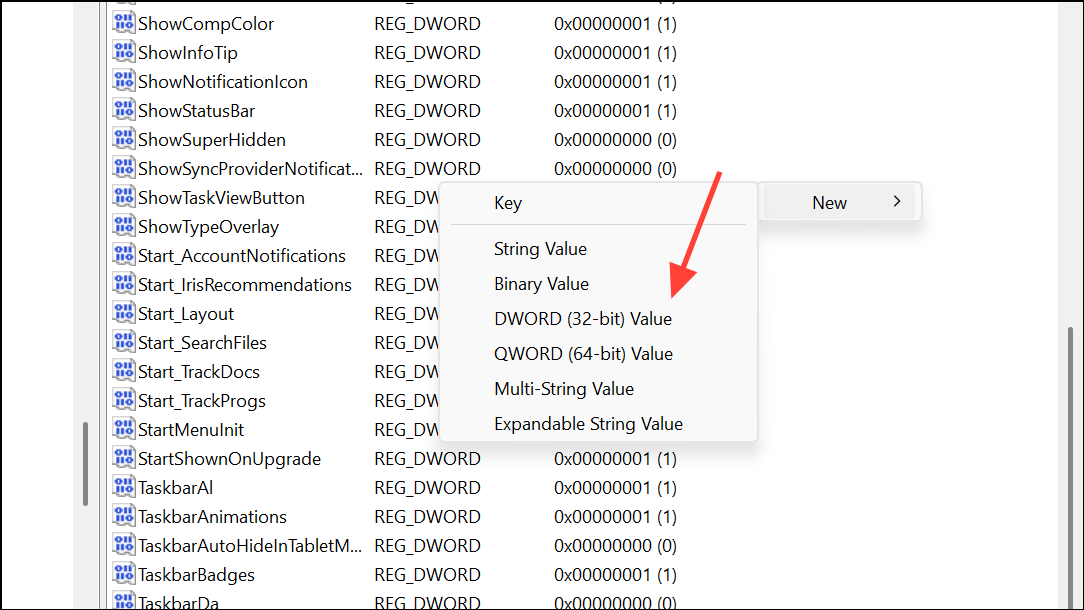1084x610 pixels.
Task: Select the StartShownOnUpgrade value icon
Action: [x=123, y=458]
